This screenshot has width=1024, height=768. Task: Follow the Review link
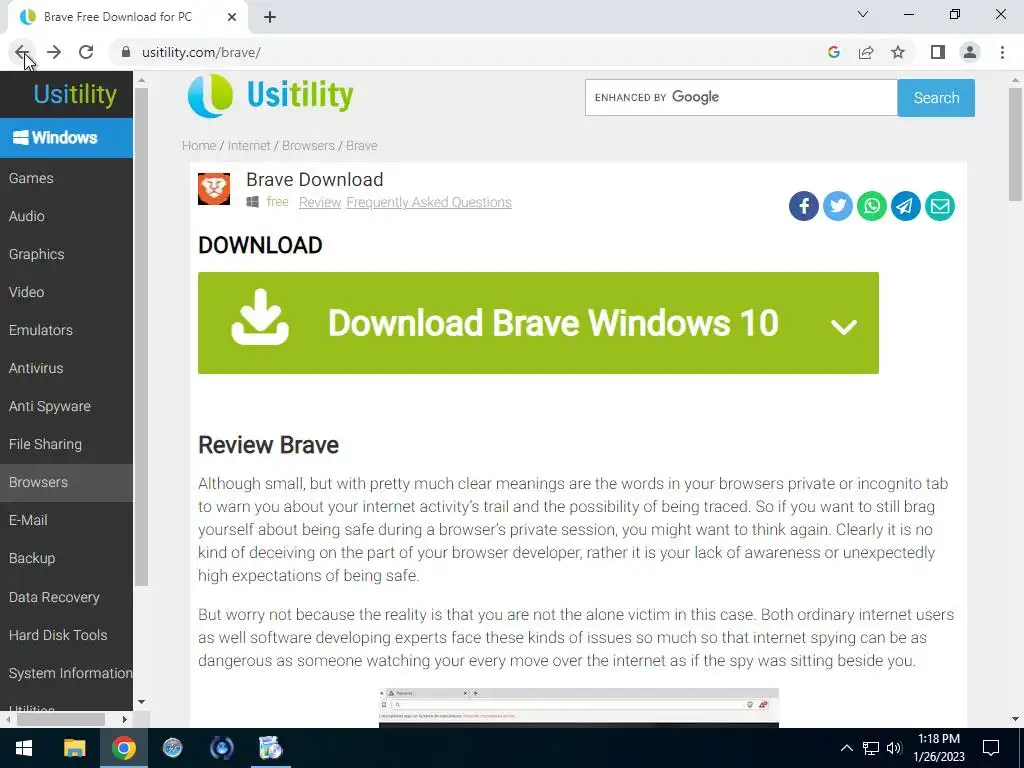(x=320, y=202)
